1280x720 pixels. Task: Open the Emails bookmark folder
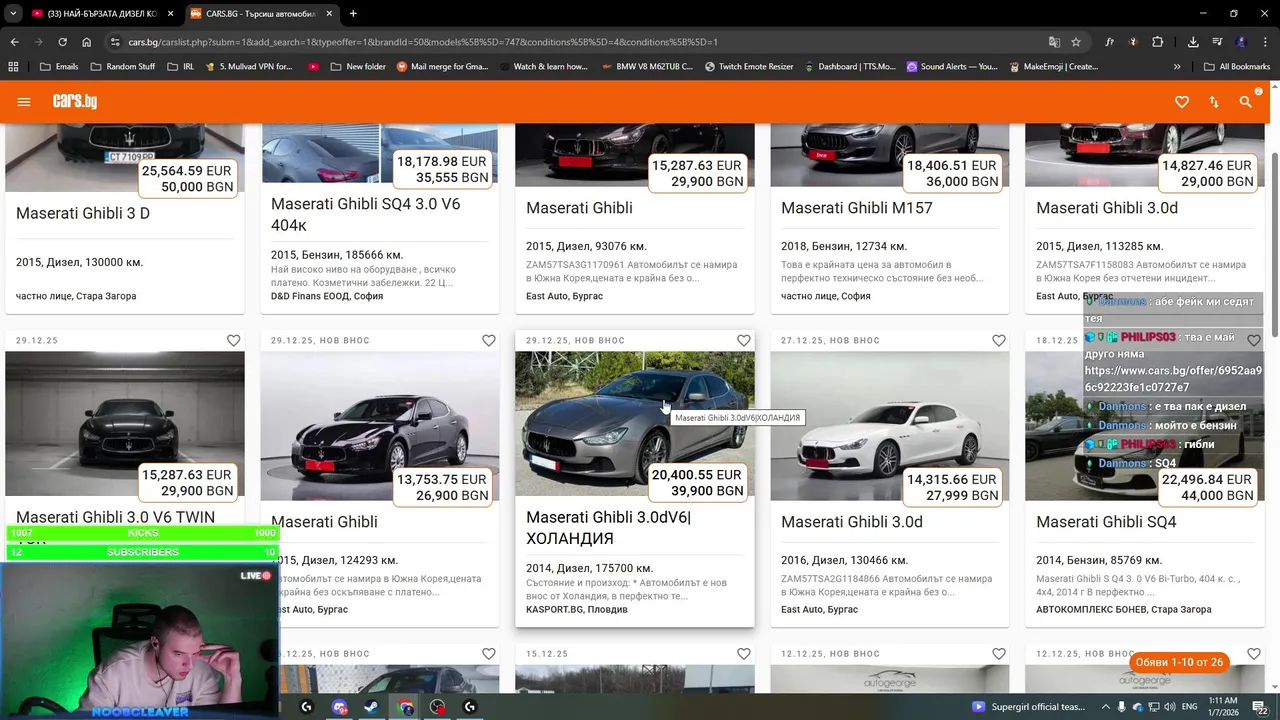pos(59,67)
